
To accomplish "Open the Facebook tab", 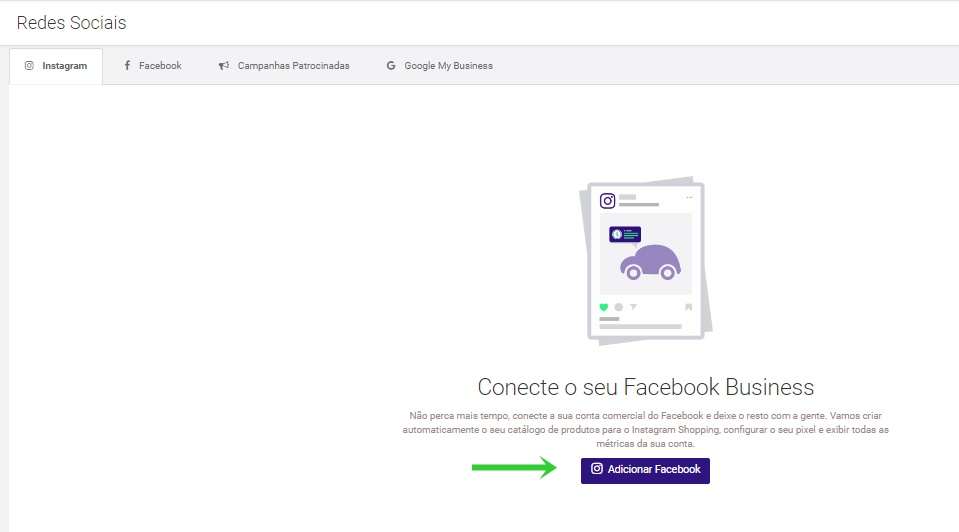I will [152, 66].
